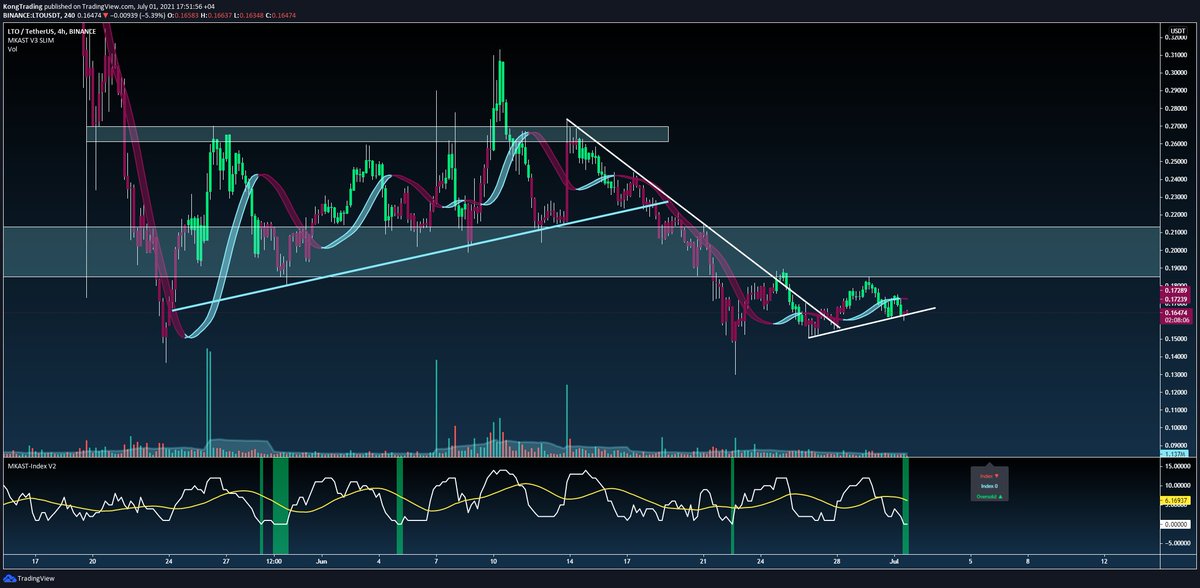
Task: Click the 15.00000 indicator scale label
Action: pos(1176,467)
